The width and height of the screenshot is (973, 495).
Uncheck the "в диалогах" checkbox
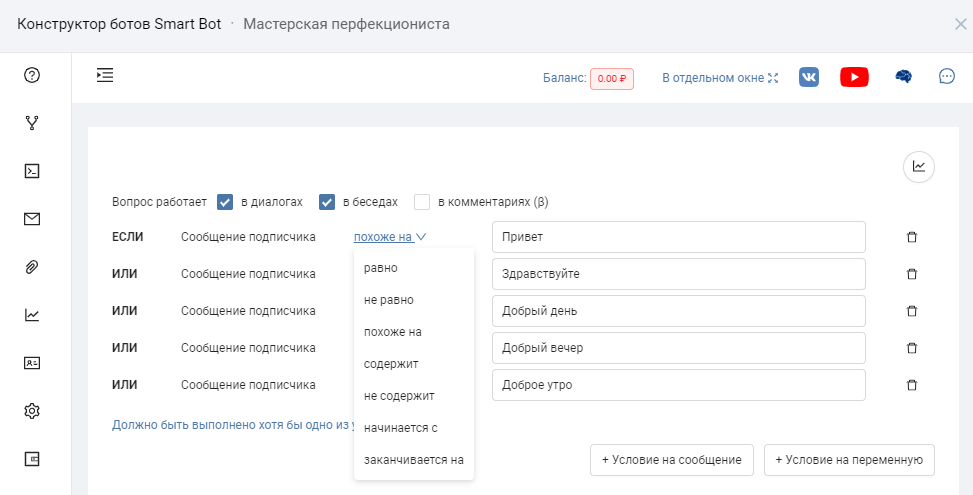click(x=225, y=202)
